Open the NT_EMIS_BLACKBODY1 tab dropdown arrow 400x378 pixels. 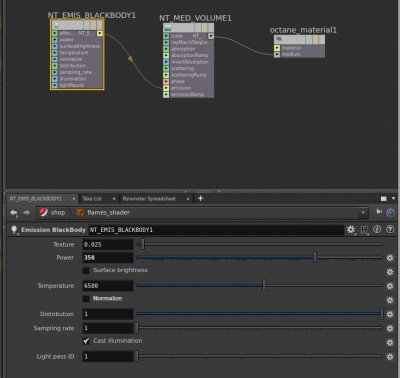(x=74, y=199)
